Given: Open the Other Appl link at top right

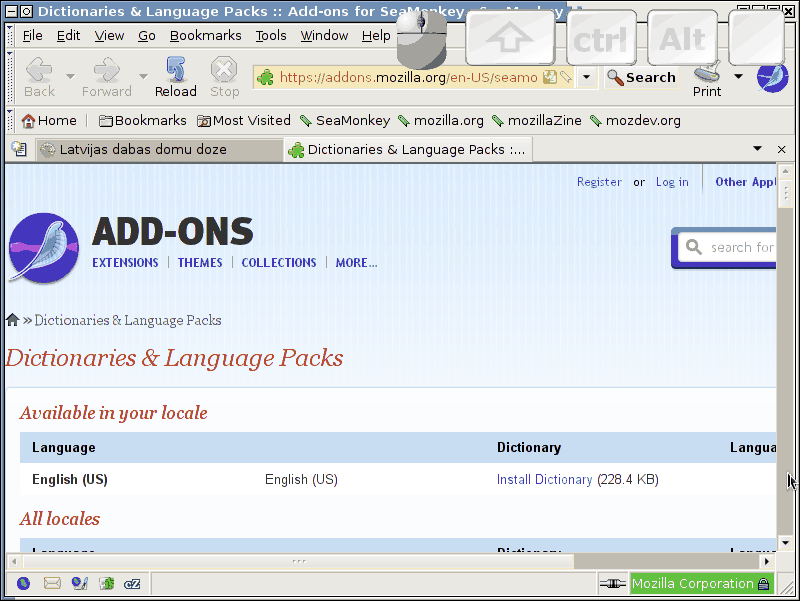Looking at the screenshot, I should point(745,182).
